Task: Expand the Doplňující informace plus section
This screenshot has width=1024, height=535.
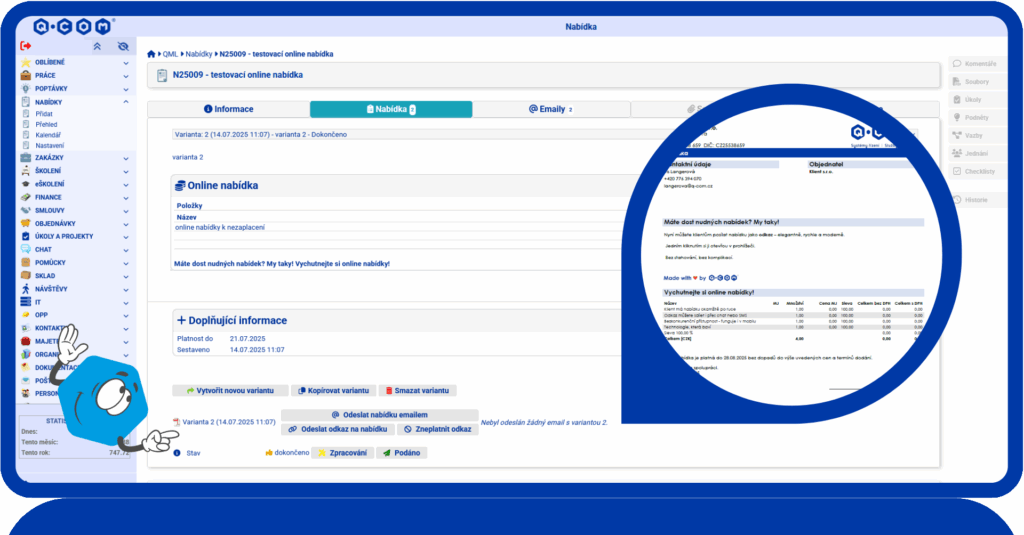Action: (x=182, y=320)
